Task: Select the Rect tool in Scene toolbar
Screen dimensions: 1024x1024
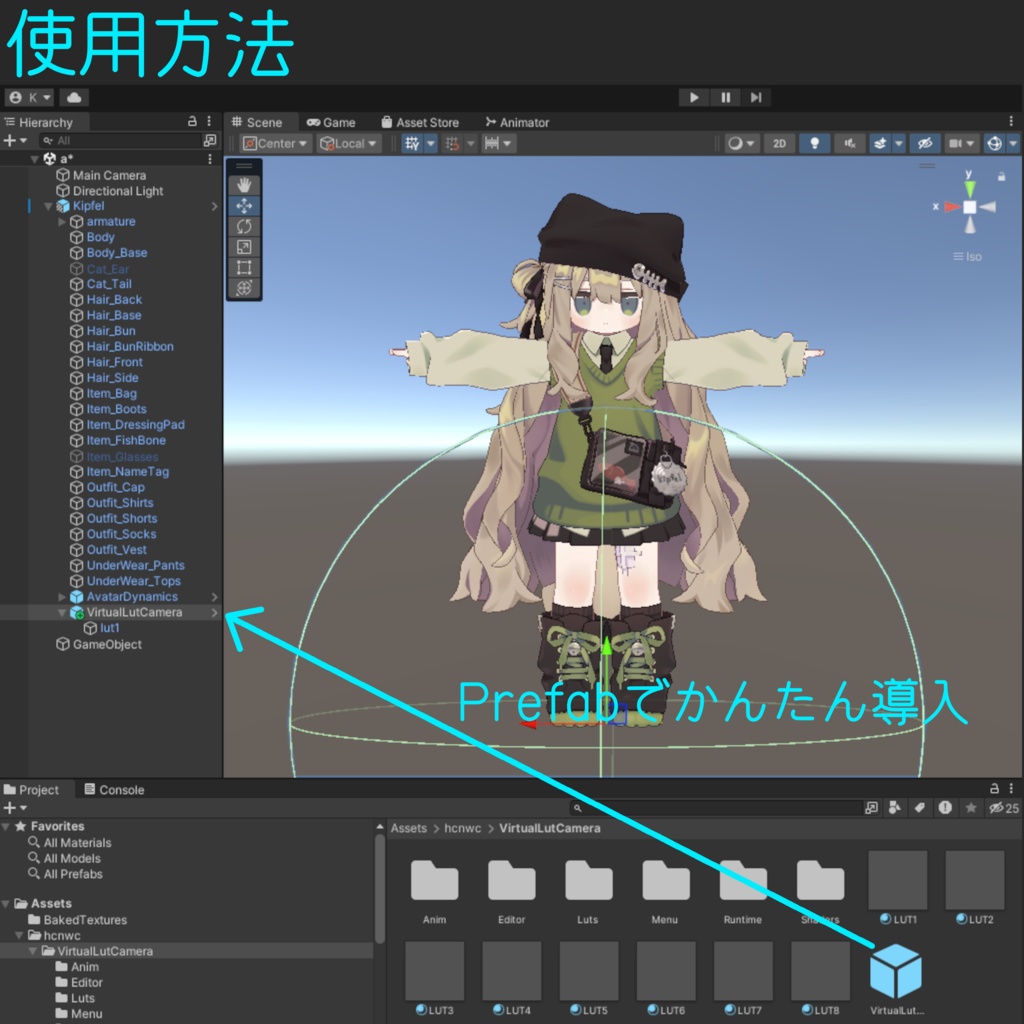Action: coord(243,267)
